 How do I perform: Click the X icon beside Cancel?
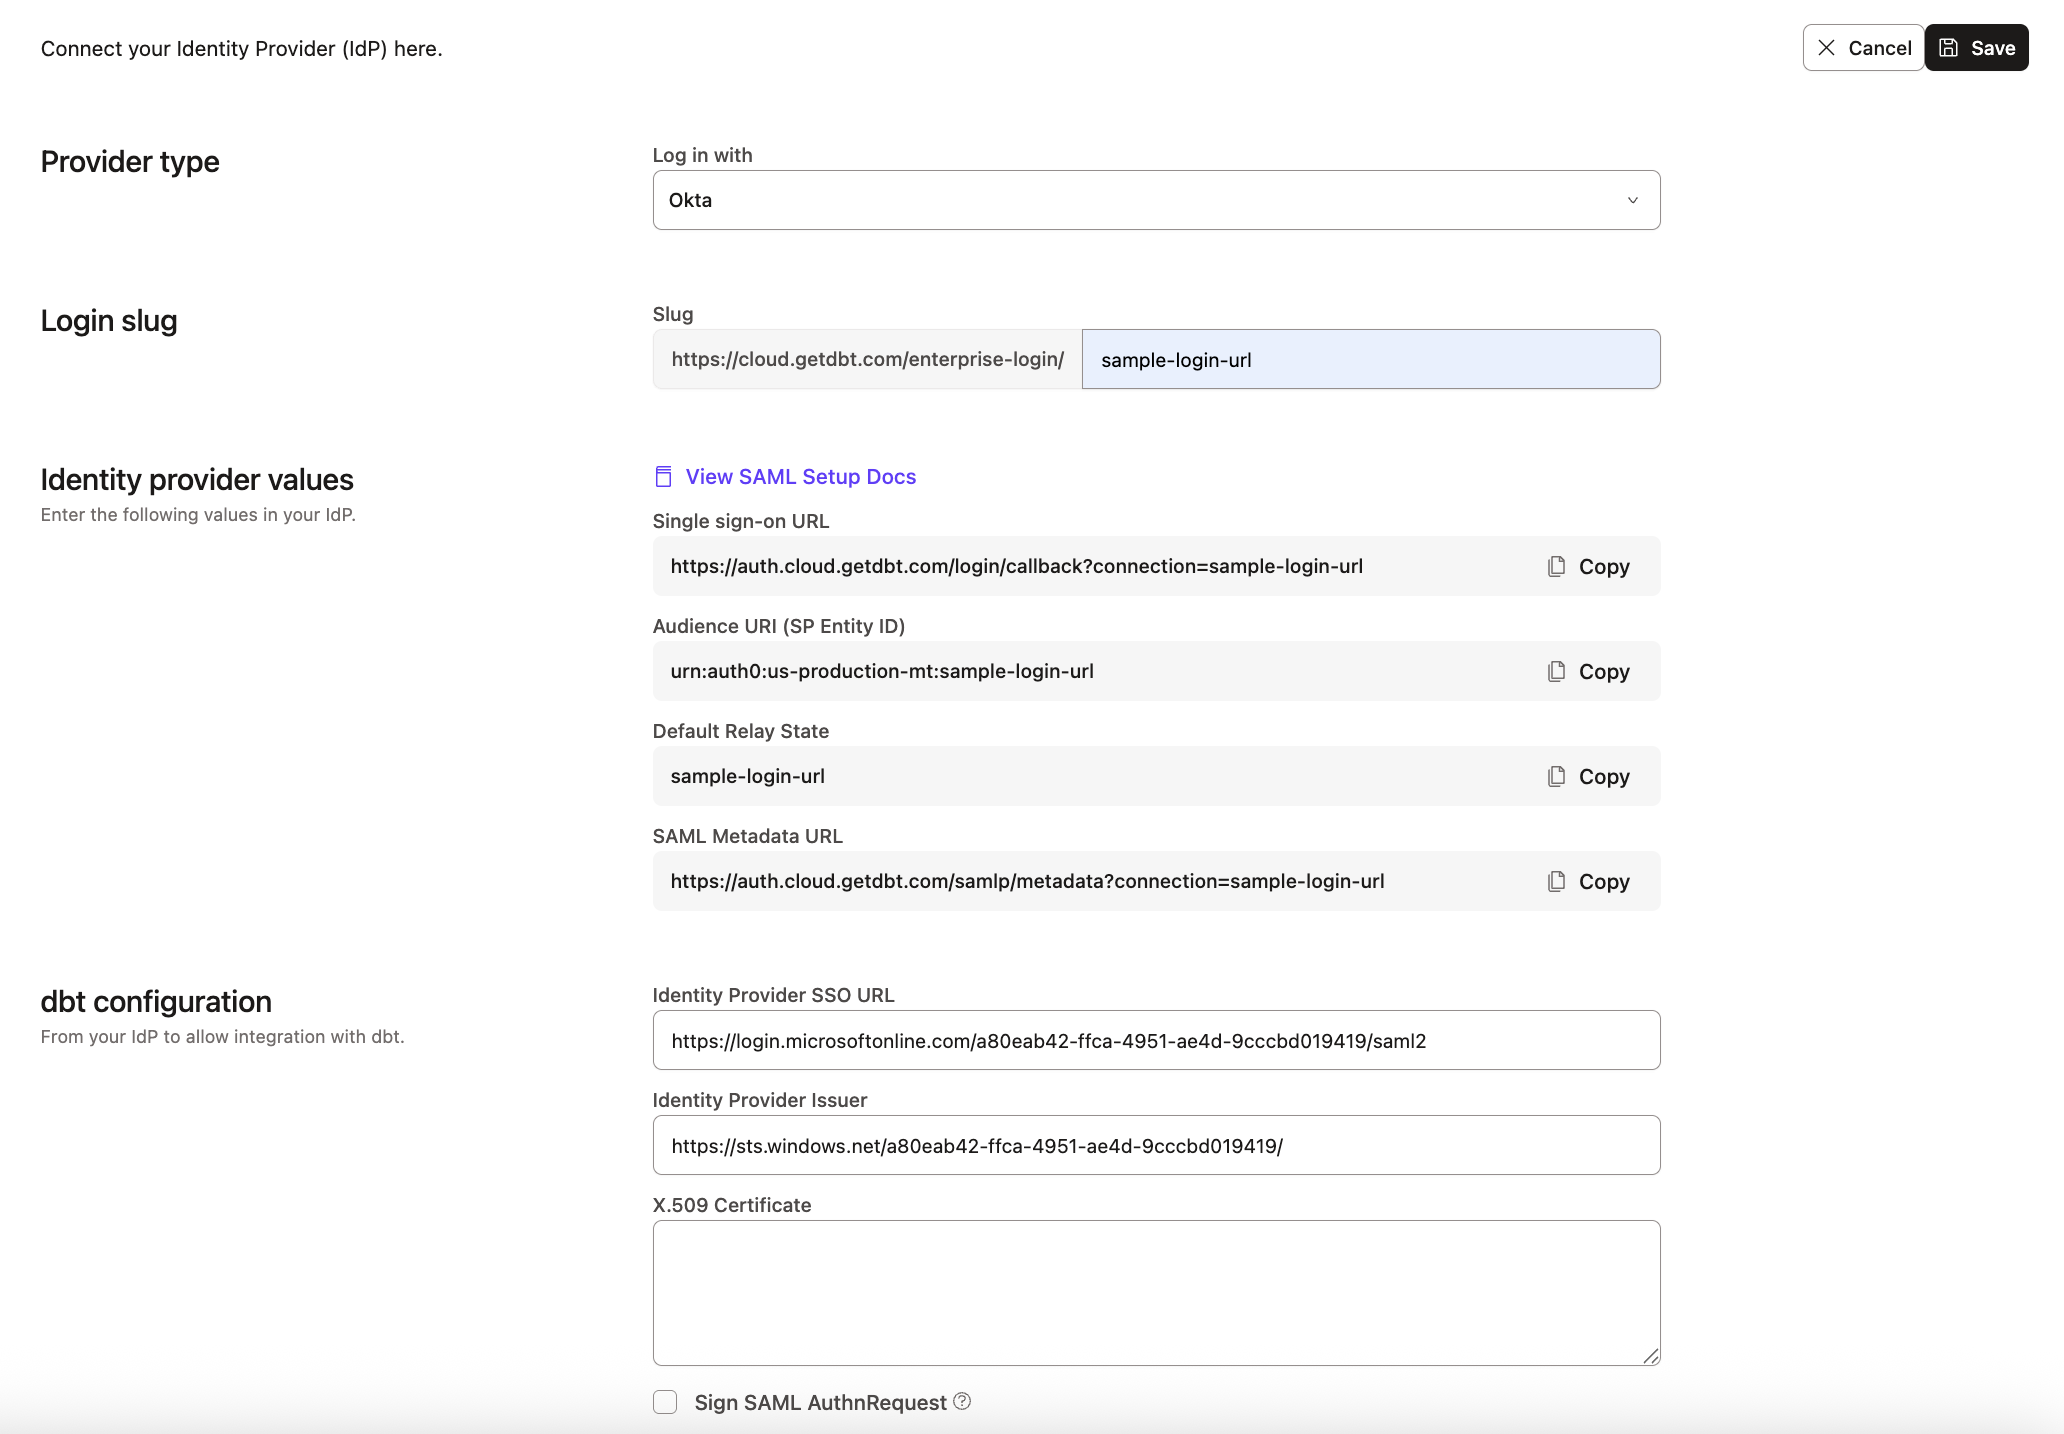point(1826,47)
